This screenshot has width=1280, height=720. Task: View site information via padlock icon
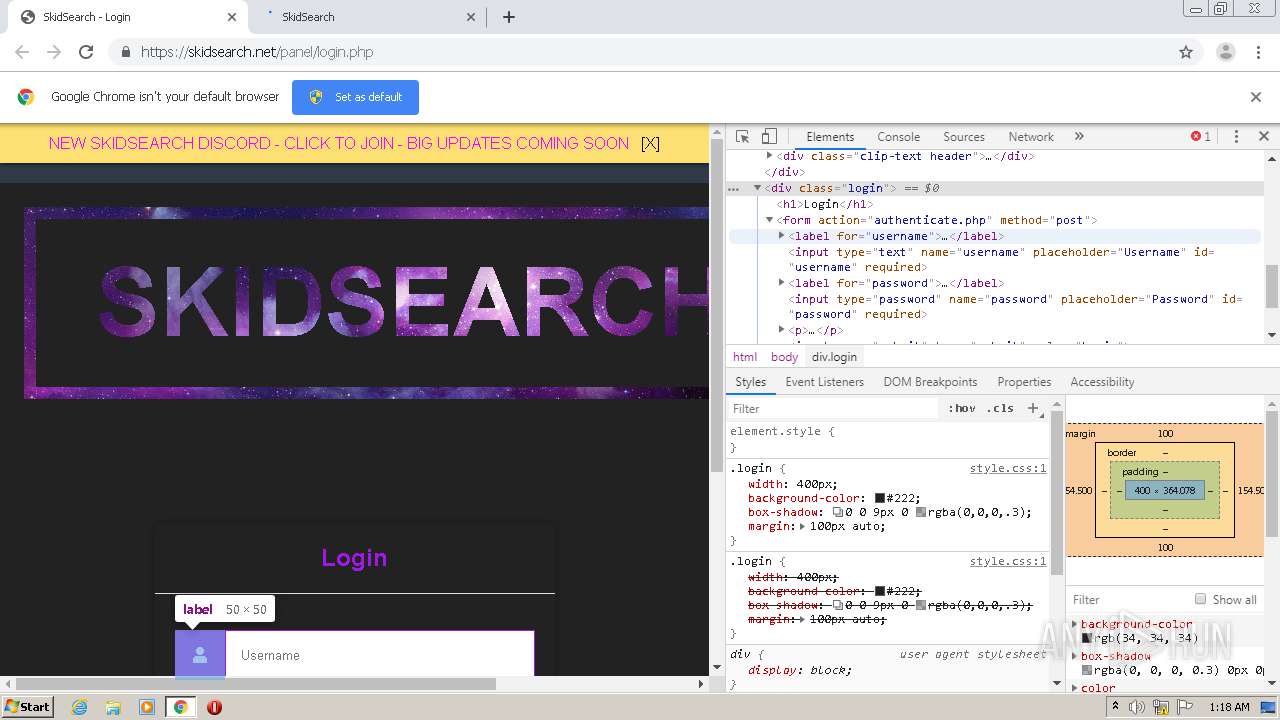click(125, 52)
